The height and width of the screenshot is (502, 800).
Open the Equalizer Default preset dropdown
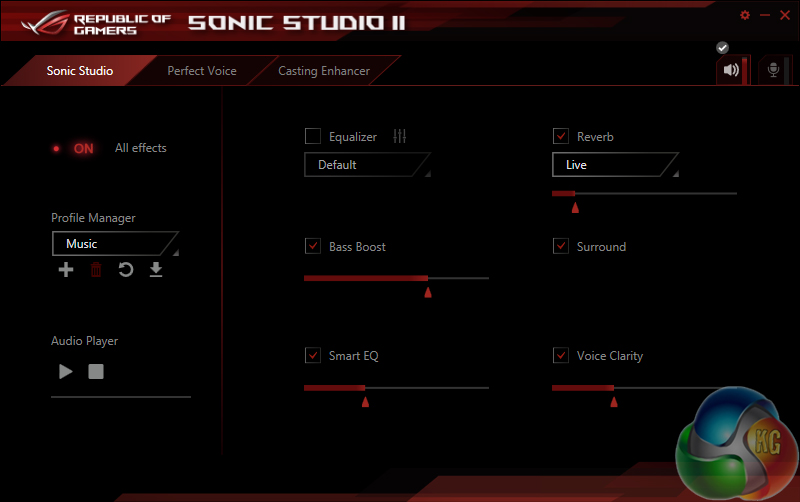pos(367,165)
